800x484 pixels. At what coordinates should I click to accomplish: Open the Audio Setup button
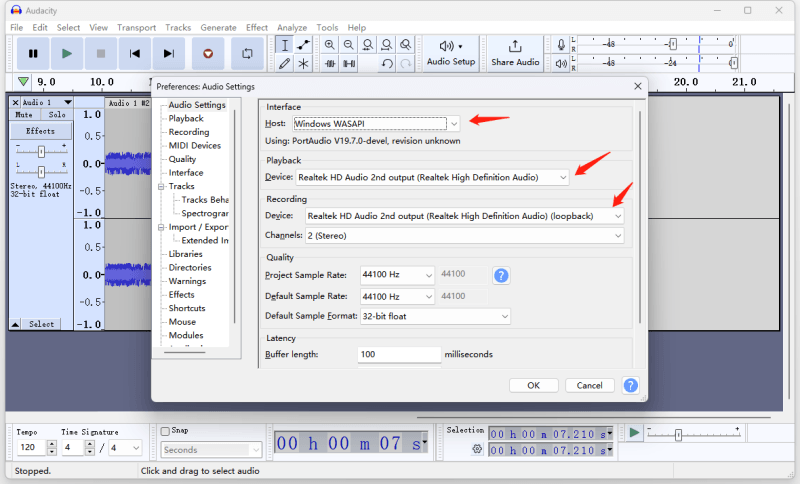point(451,54)
